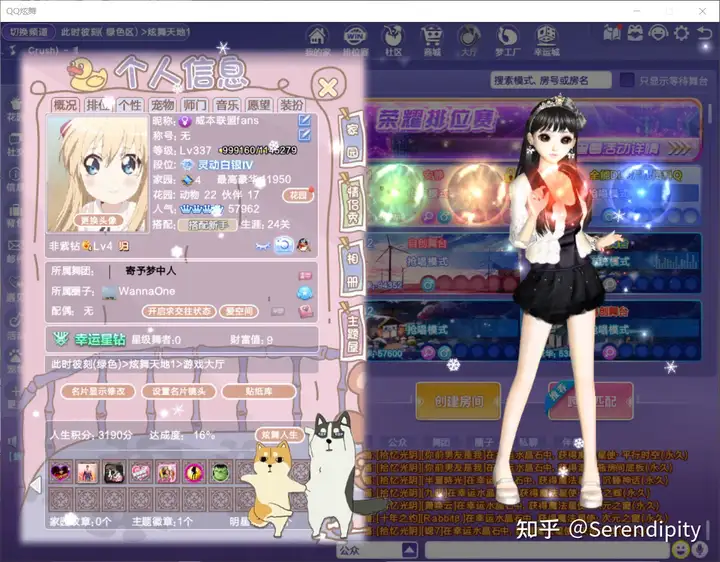Click the back arrow icon at top right
The width and height of the screenshot is (720, 562).
coord(704,33)
